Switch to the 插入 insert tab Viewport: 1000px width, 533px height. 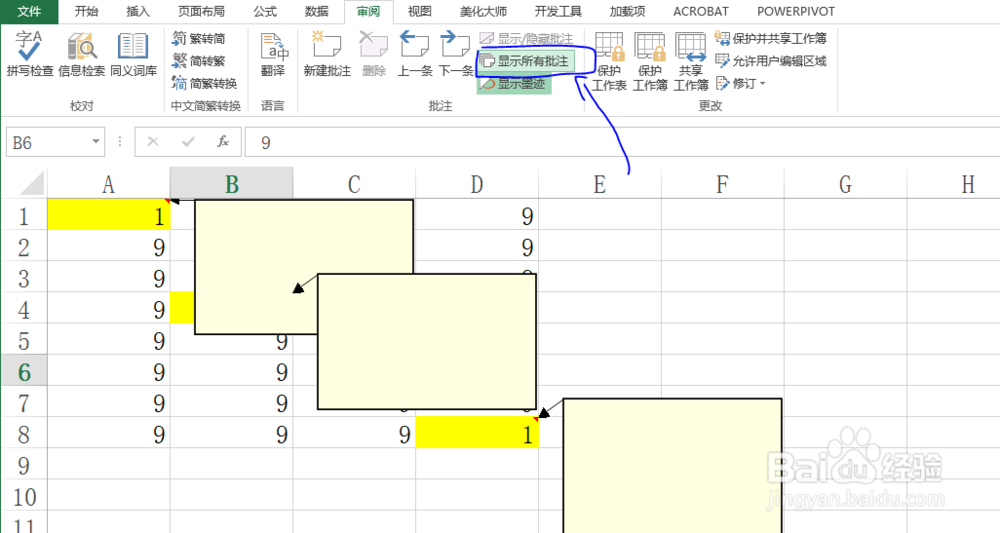coord(138,11)
